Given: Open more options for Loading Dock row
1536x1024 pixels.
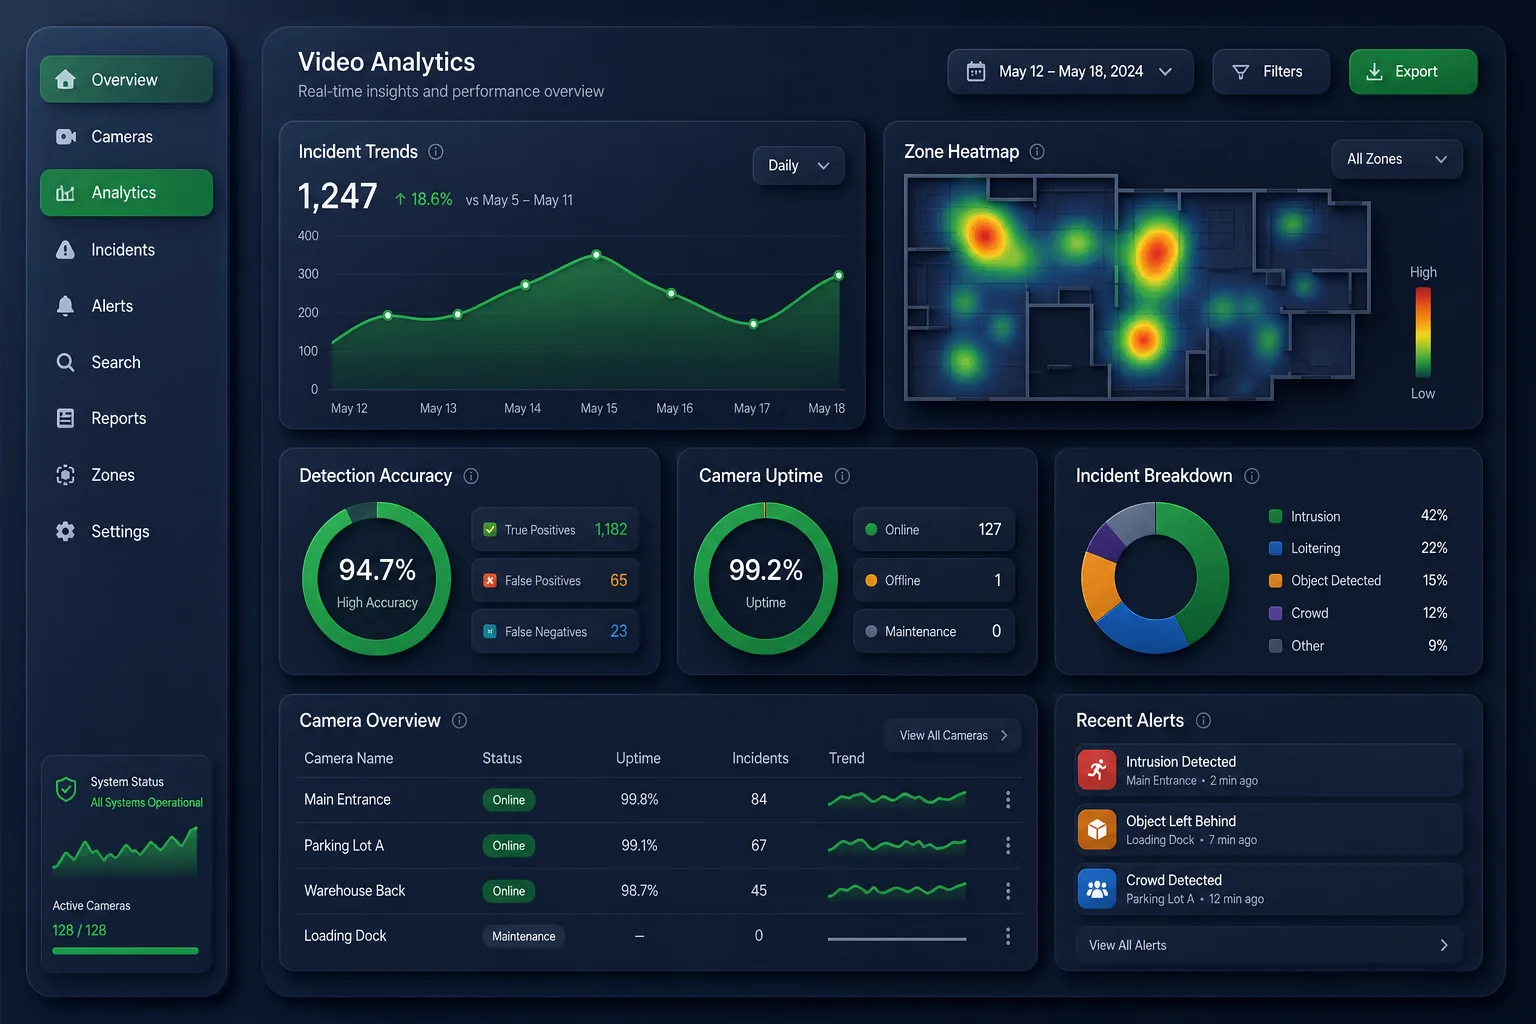Looking at the screenshot, I should point(1008,936).
